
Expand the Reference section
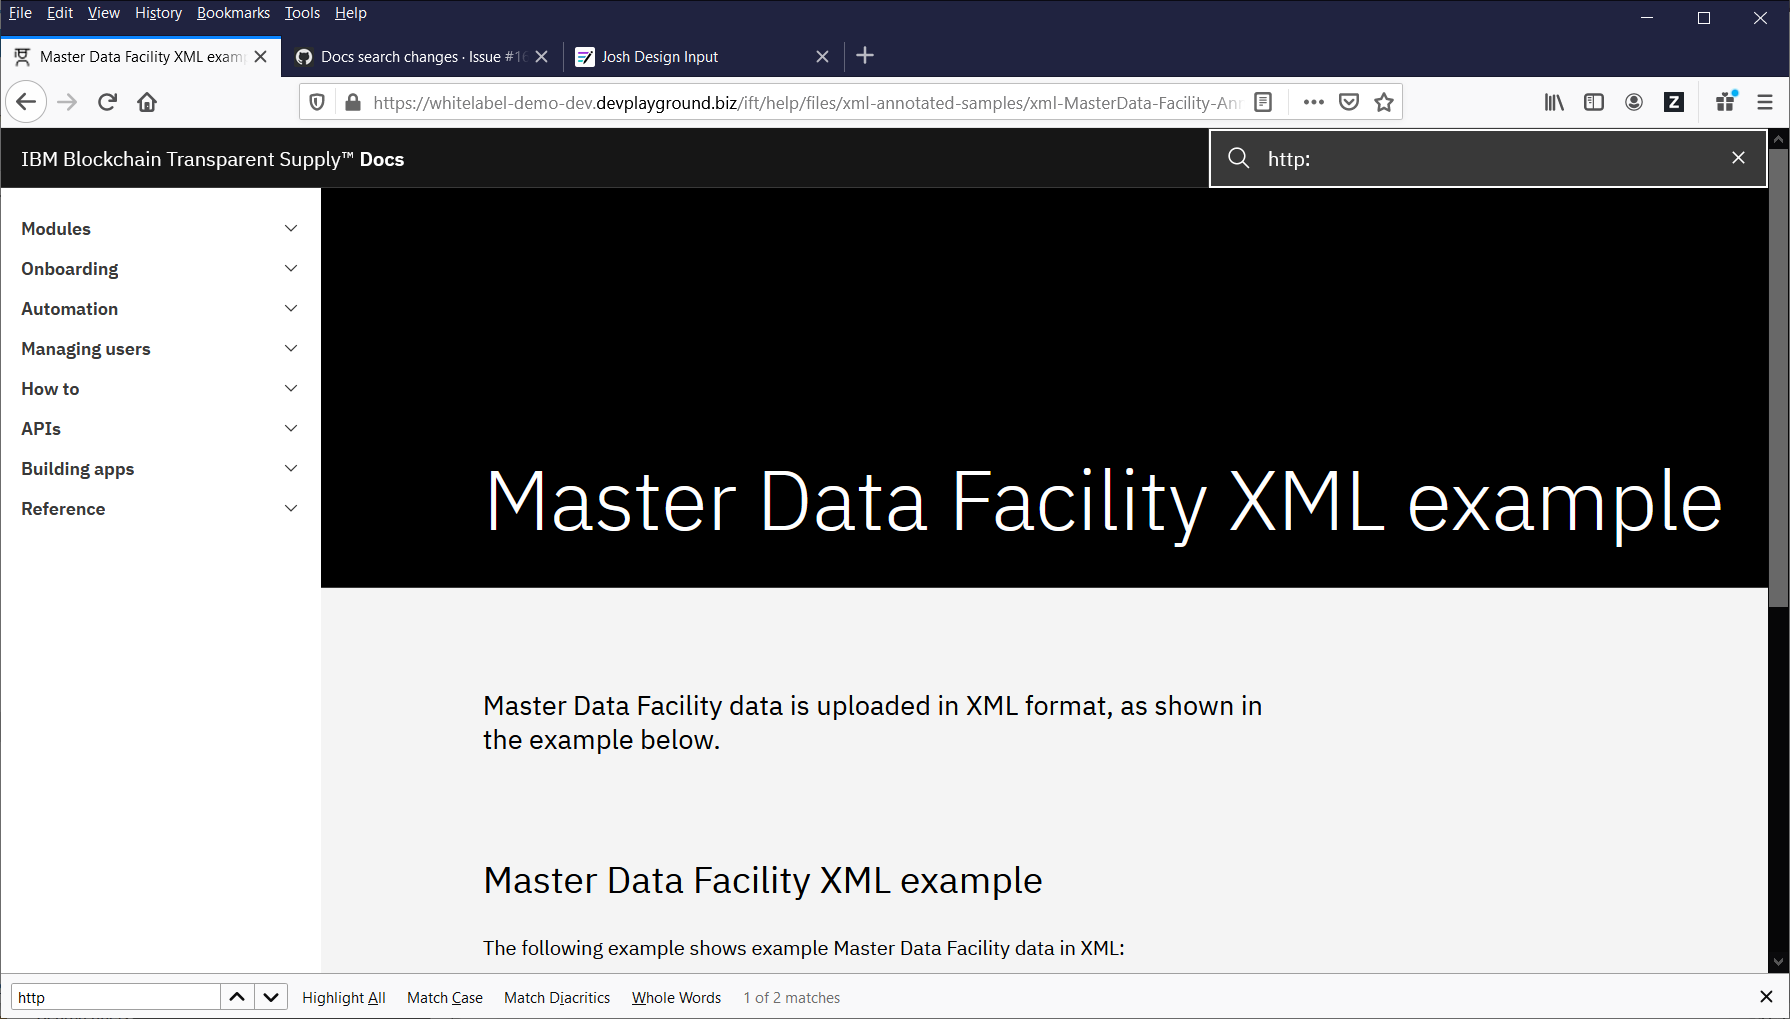pos(160,509)
